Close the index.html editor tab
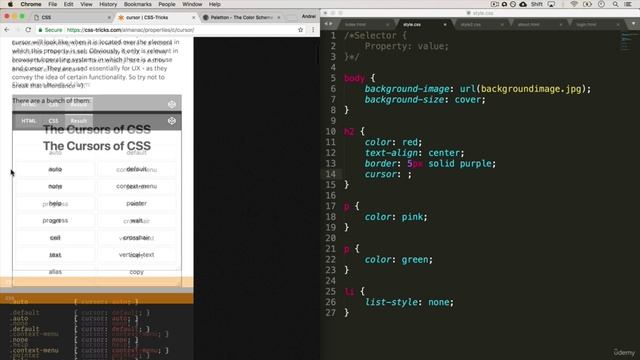This screenshot has width=640, height=360. (387, 25)
